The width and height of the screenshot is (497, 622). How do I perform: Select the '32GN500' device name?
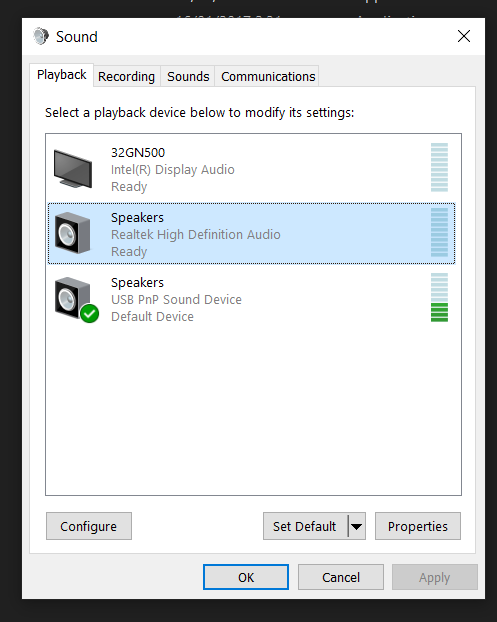coord(138,152)
